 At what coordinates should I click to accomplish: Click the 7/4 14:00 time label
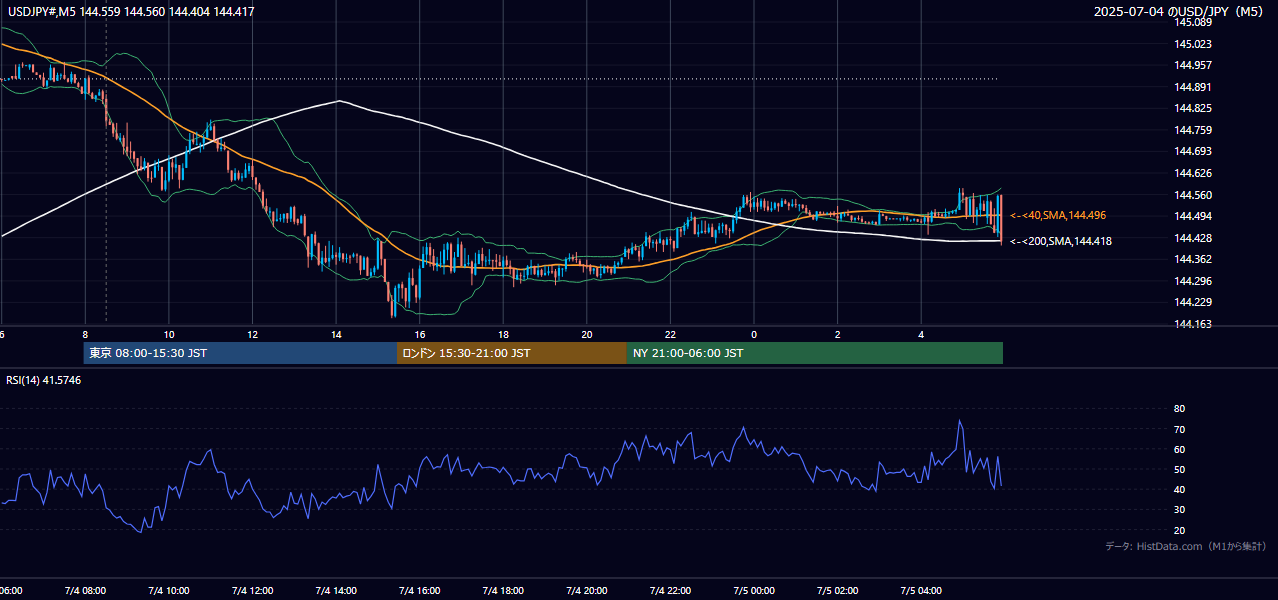(336, 591)
